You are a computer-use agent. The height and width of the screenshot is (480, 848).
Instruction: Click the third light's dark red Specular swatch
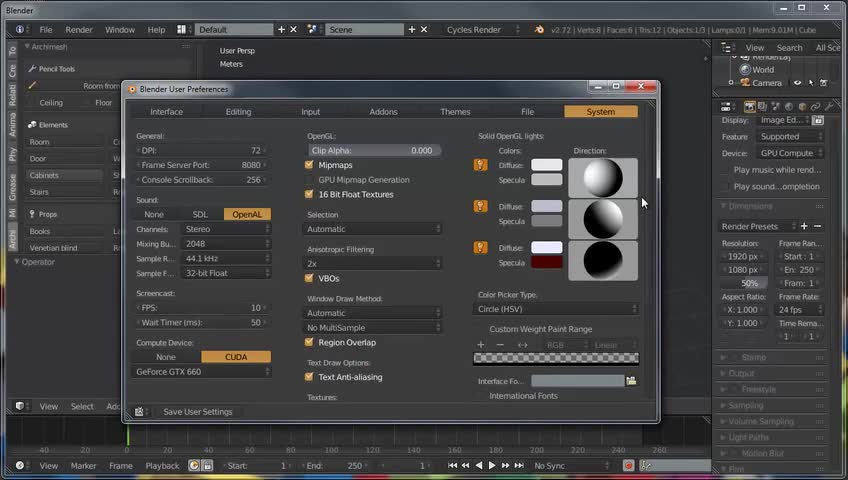(547, 262)
